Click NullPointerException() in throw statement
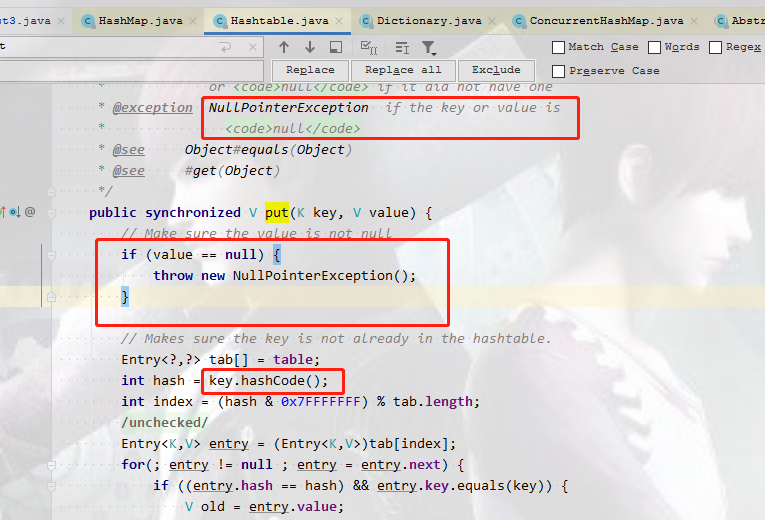 point(320,276)
